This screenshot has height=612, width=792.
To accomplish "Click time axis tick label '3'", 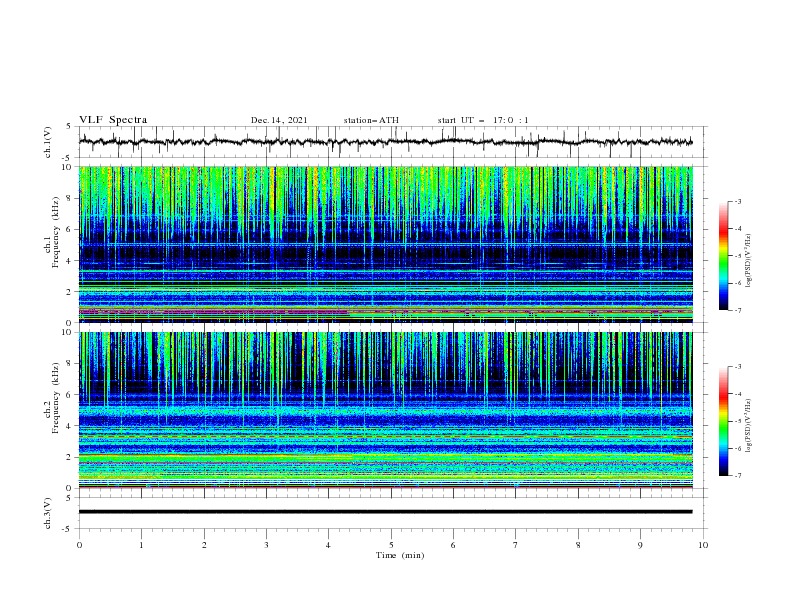I will (266, 545).
